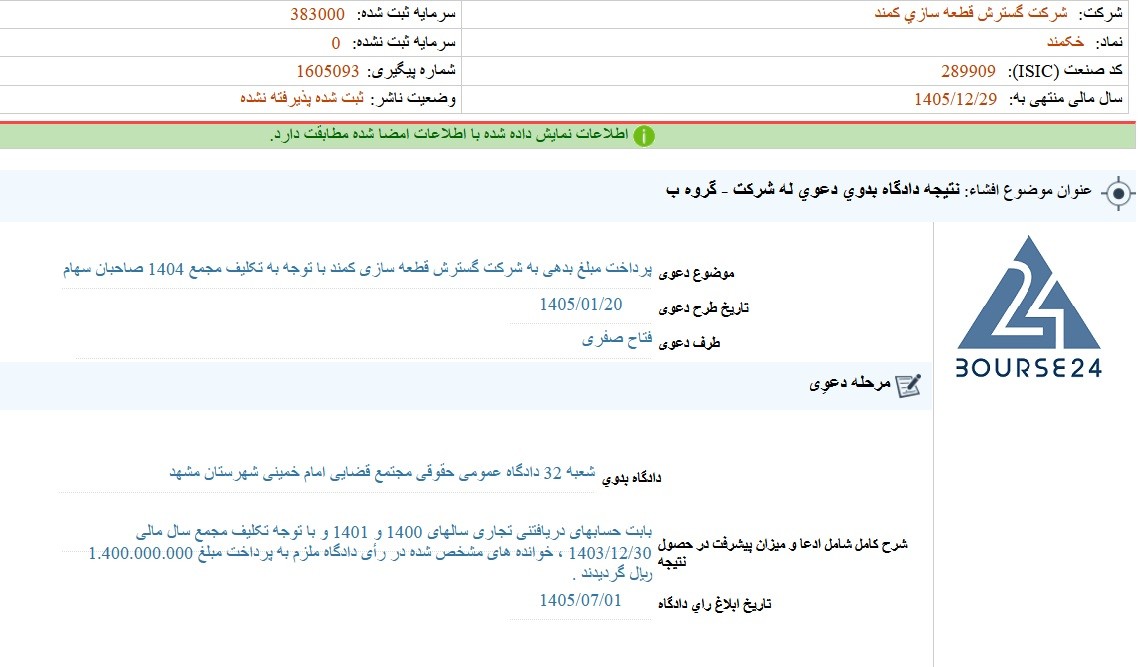Click the label وضعیت ناشر
The image size is (1140, 667).
(412, 99)
